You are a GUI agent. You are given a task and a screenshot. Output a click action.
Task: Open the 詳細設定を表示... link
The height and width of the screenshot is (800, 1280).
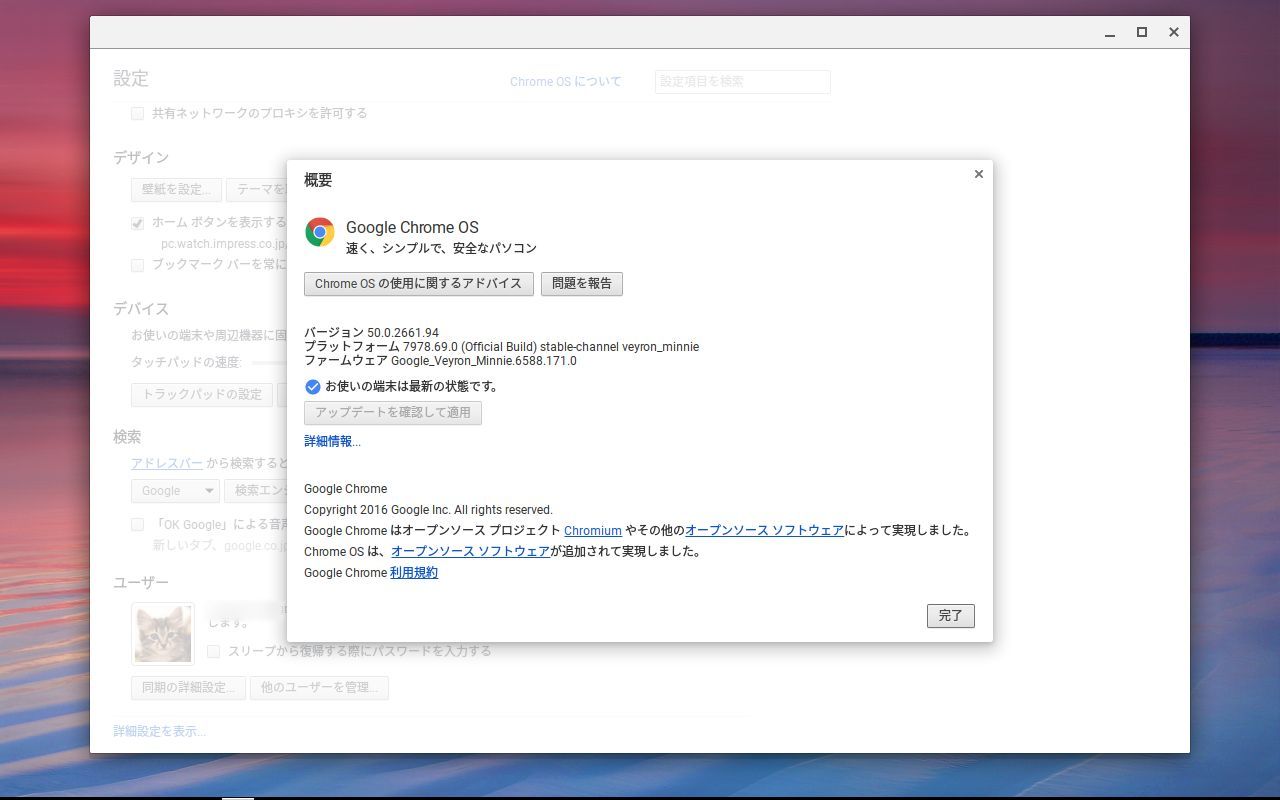(x=160, y=732)
